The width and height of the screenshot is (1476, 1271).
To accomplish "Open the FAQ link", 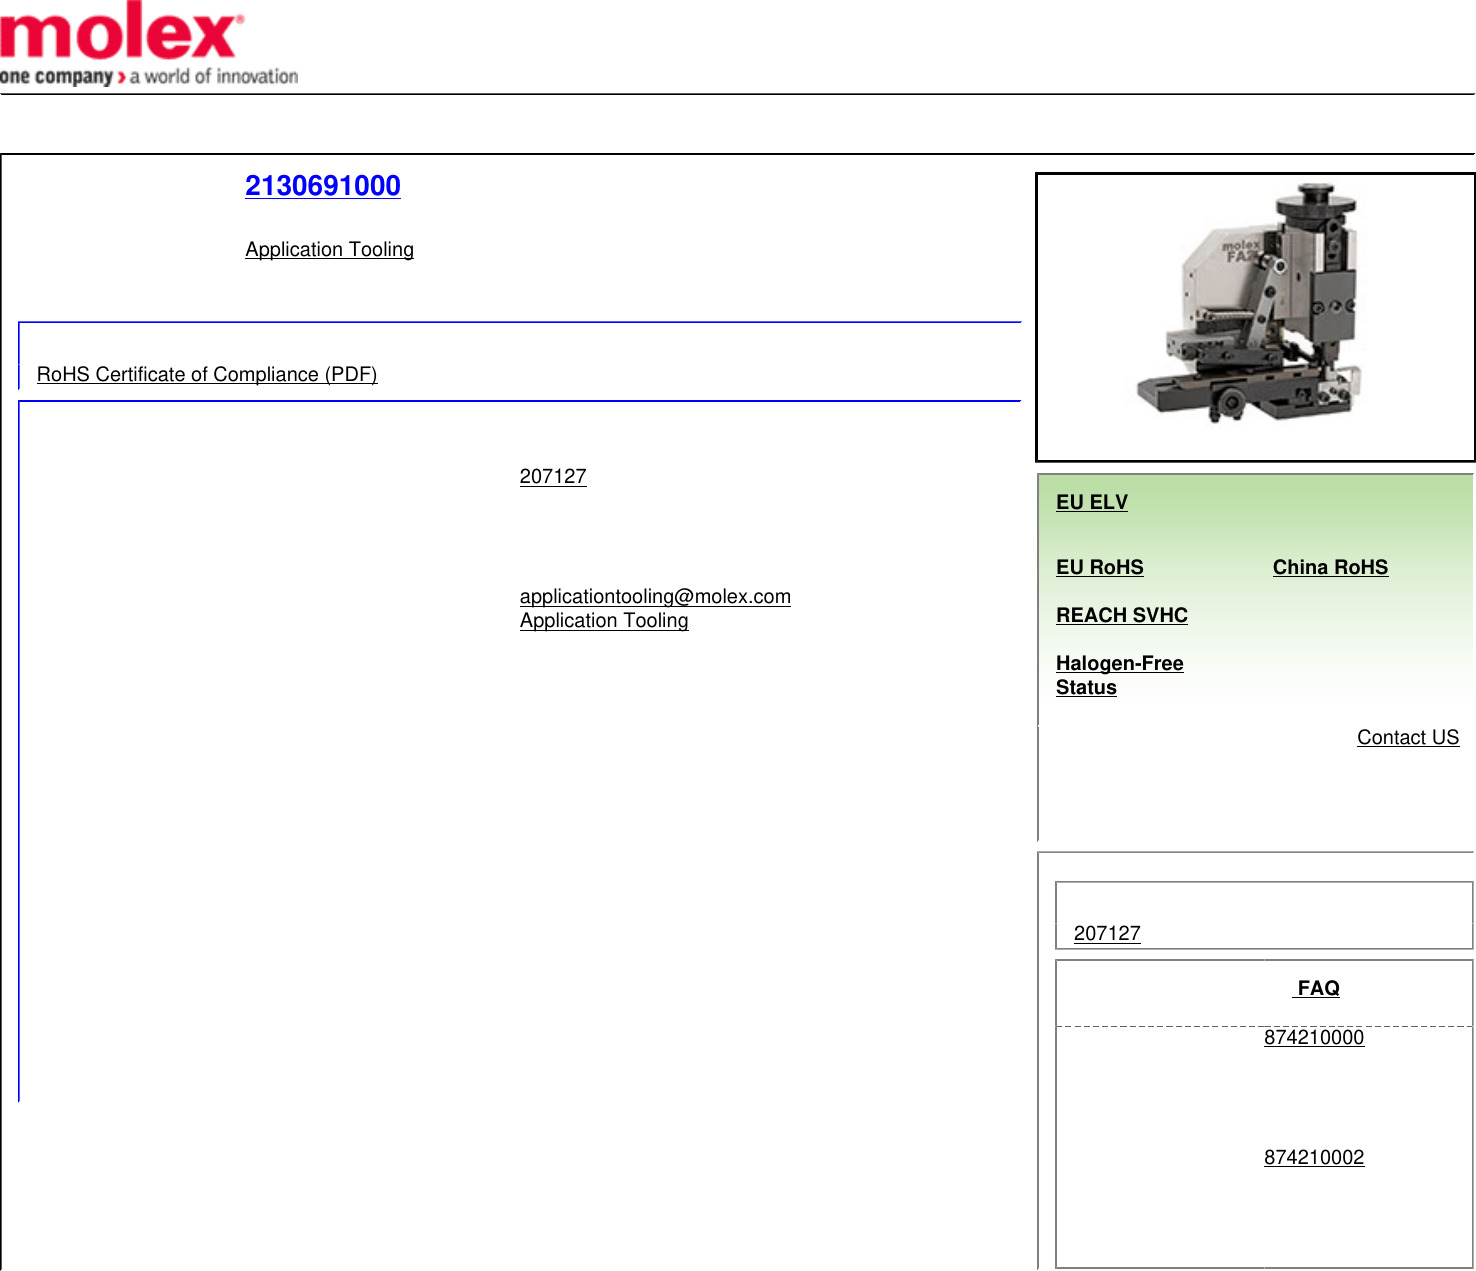I will [x=1317, y=988].
